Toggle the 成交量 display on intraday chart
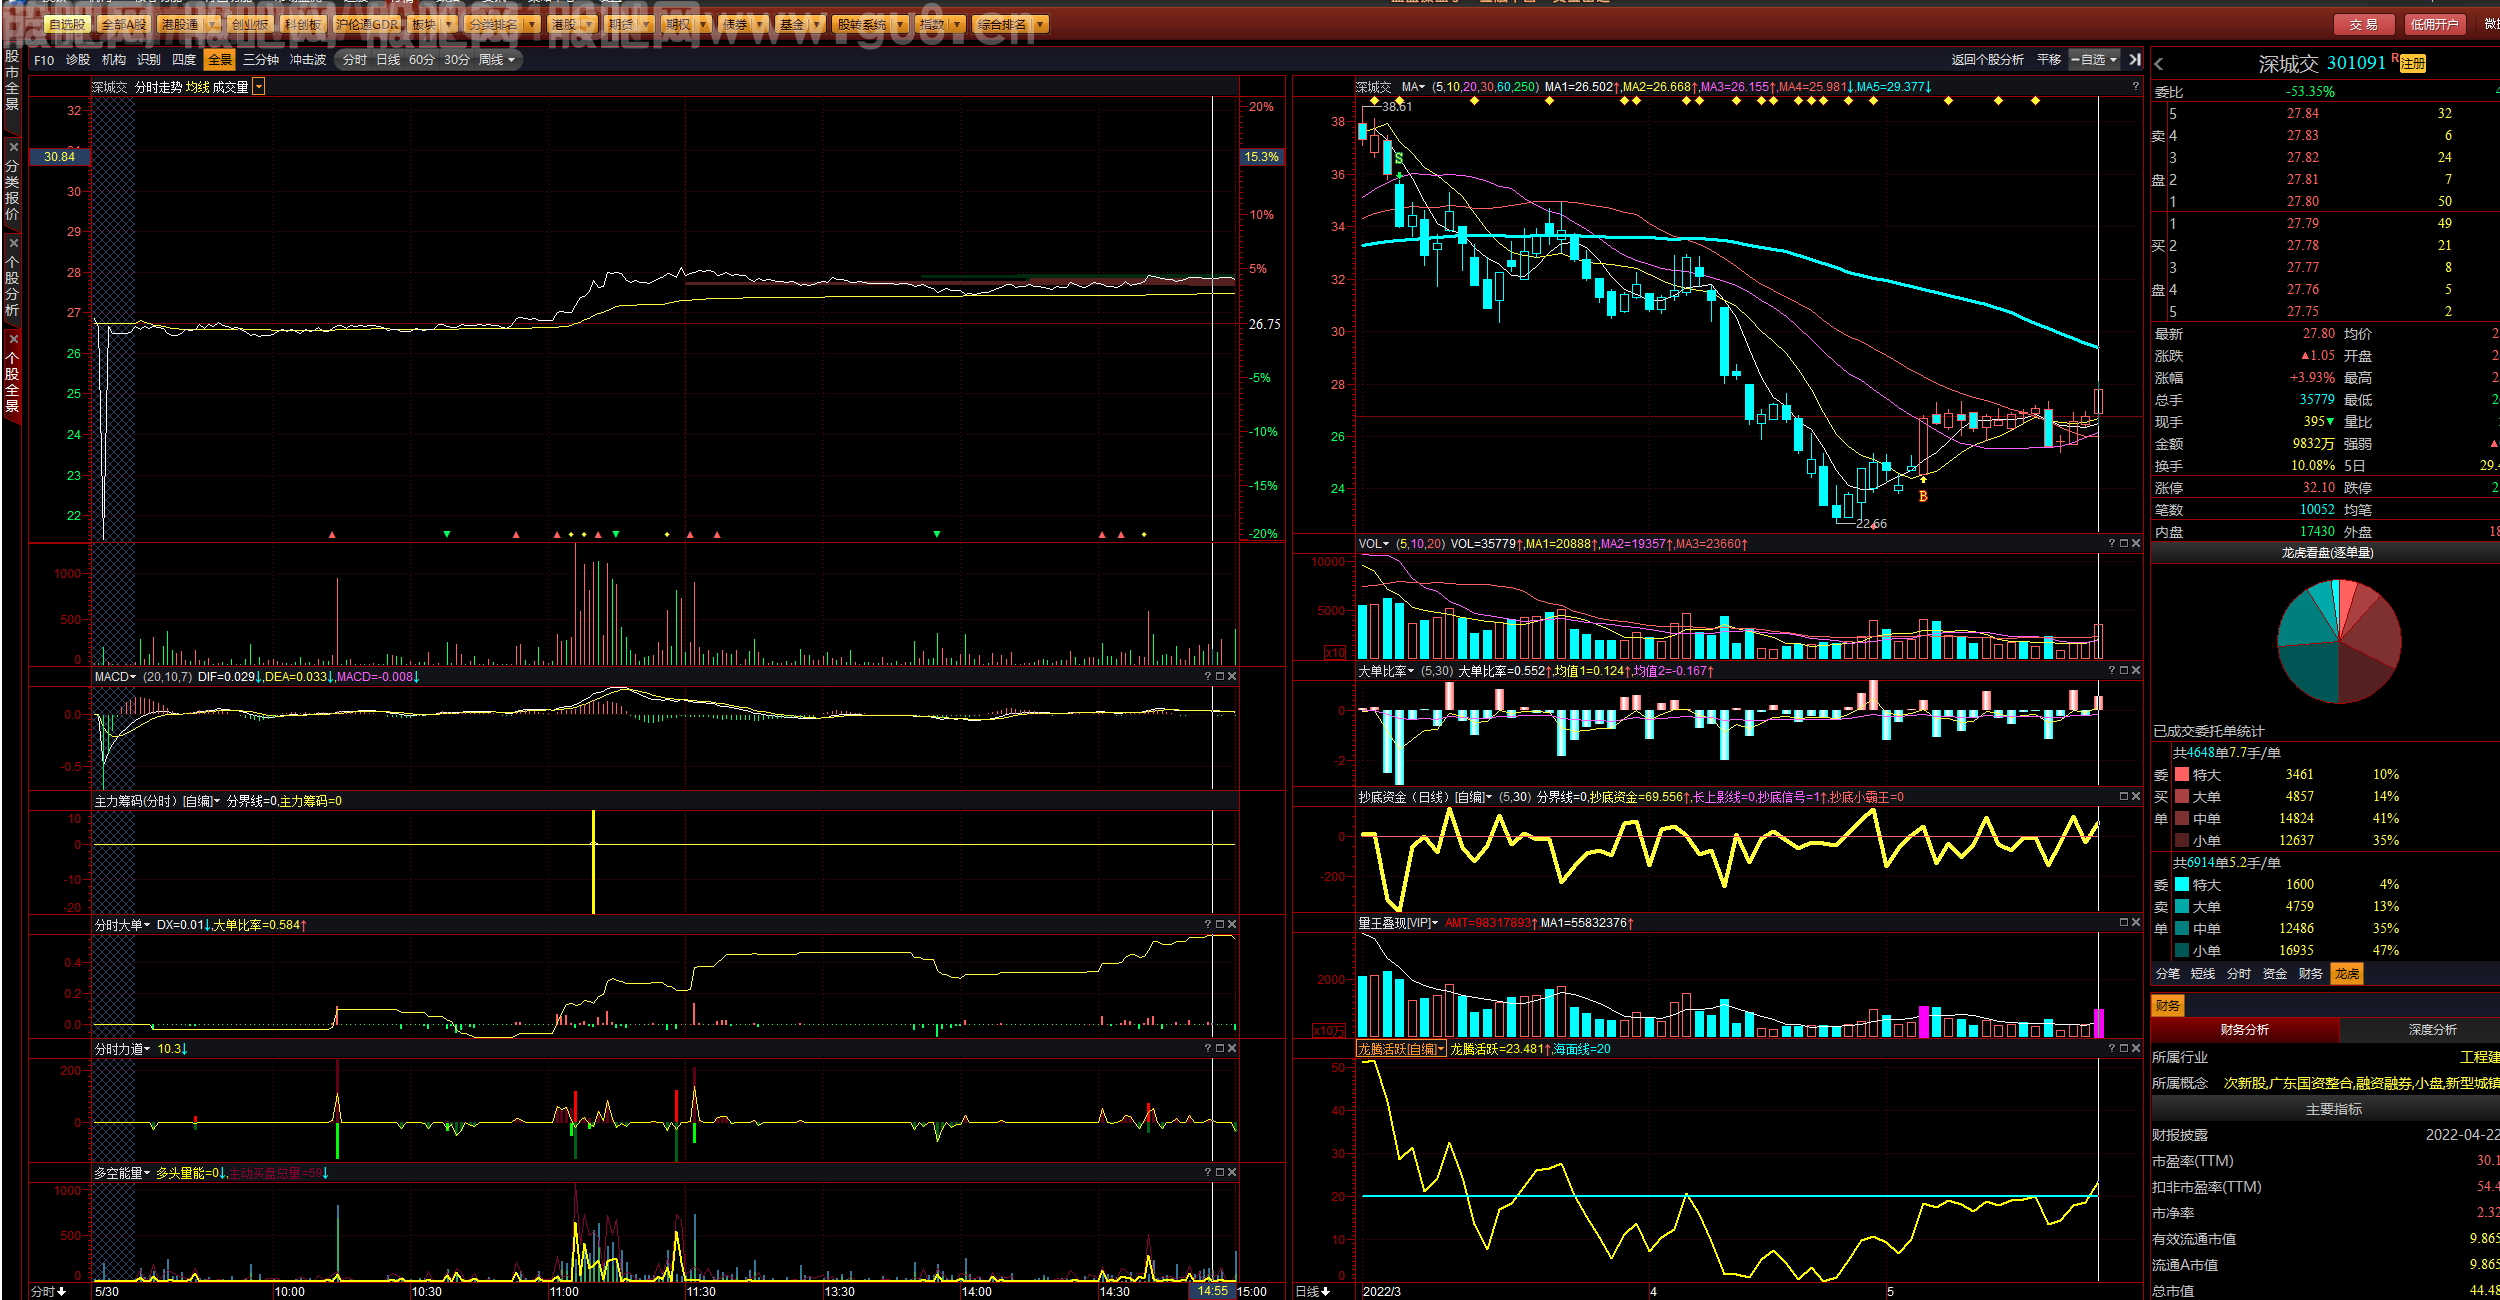This screenshot has height=1300, width=2500. 230,87
